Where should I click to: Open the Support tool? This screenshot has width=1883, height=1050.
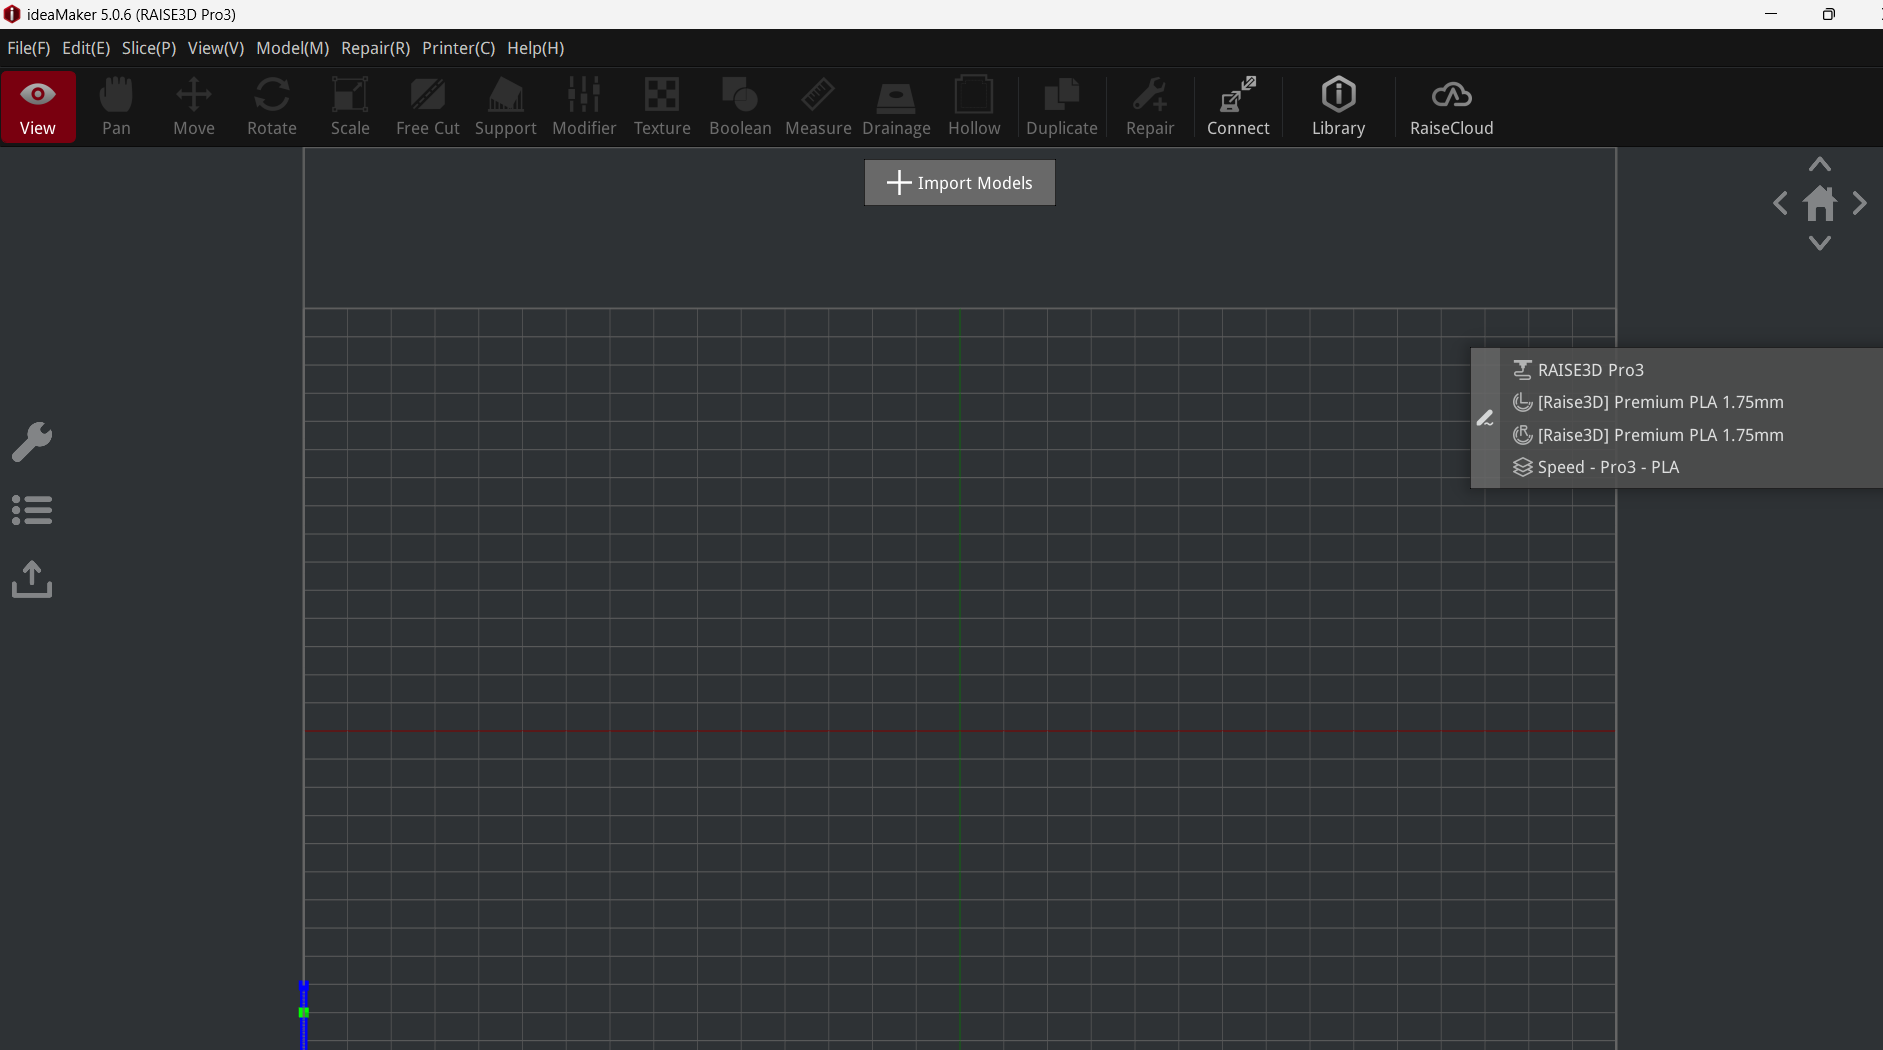click(x=506, y=107)
